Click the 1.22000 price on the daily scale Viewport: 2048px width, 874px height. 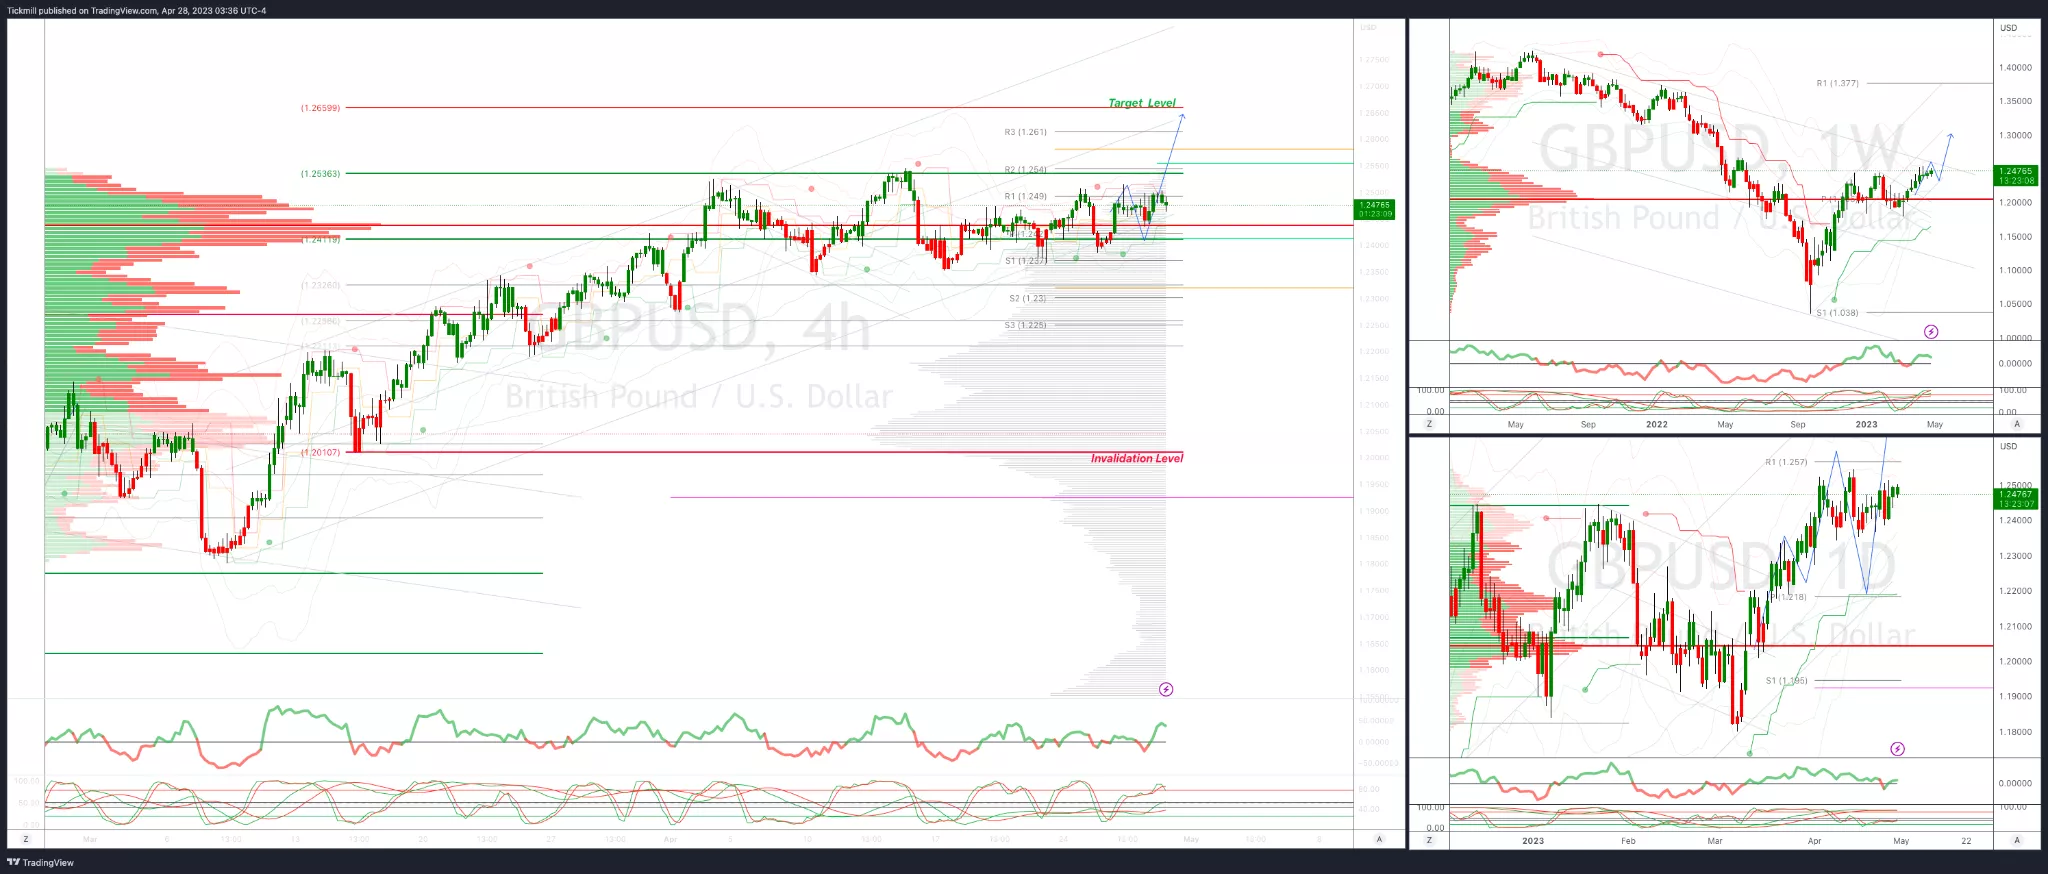2015,591
